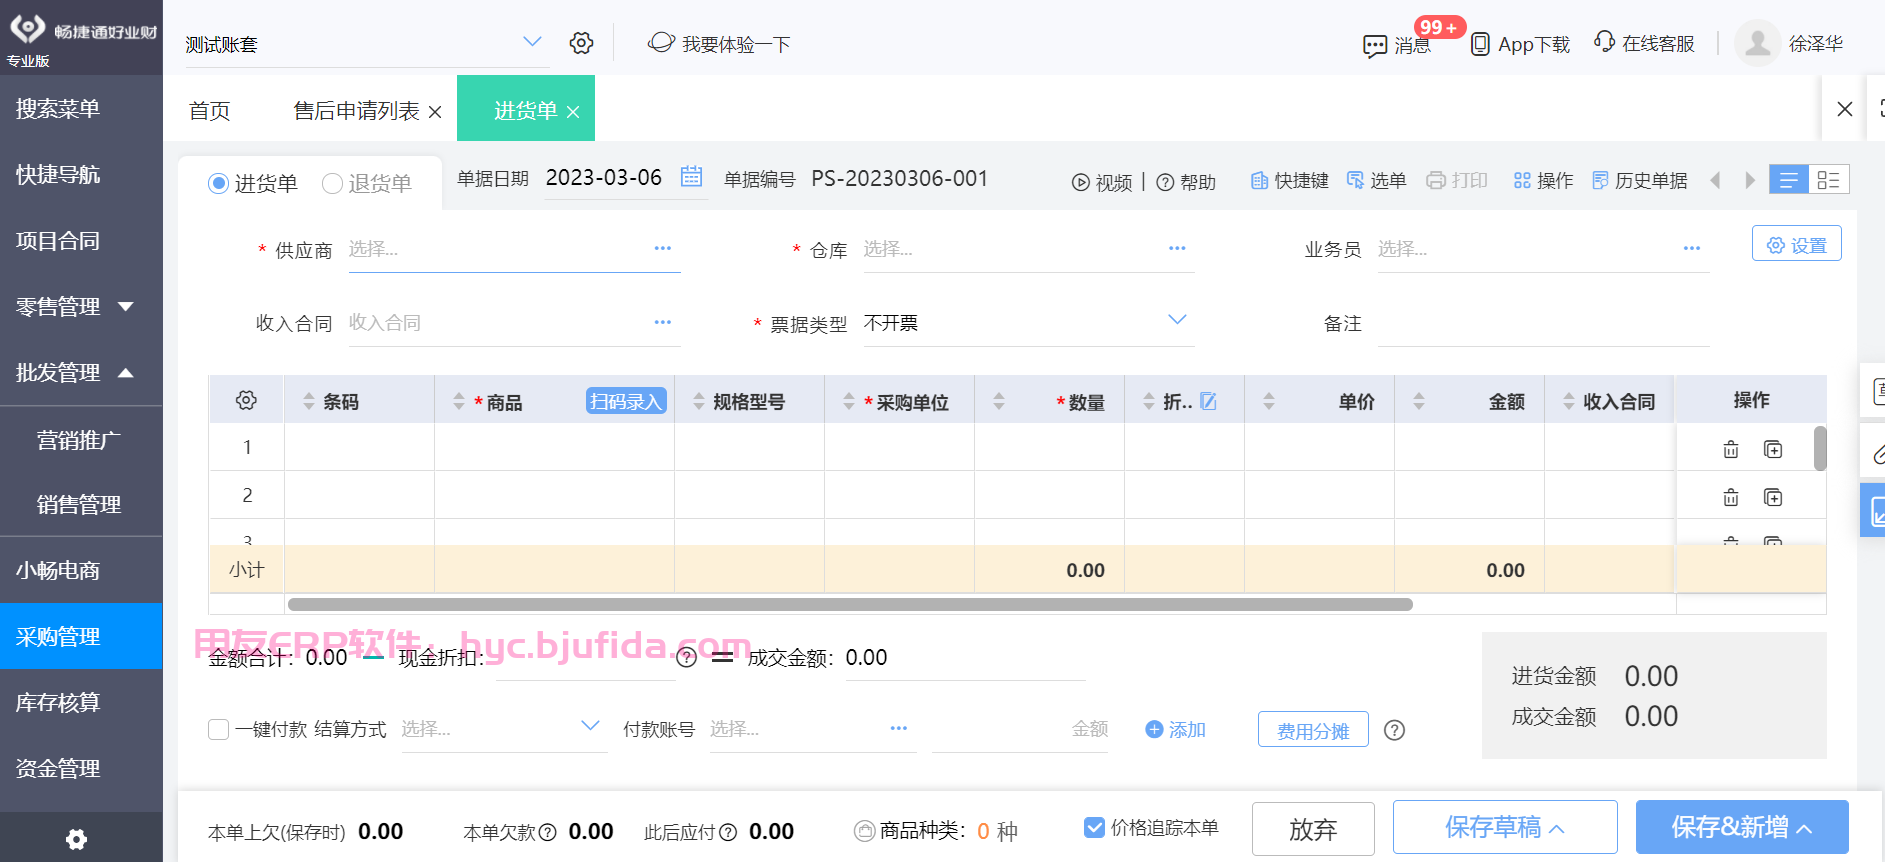1885x862 pixels.
Task: Click the 扫码录入 button
Action: [626, 401]
